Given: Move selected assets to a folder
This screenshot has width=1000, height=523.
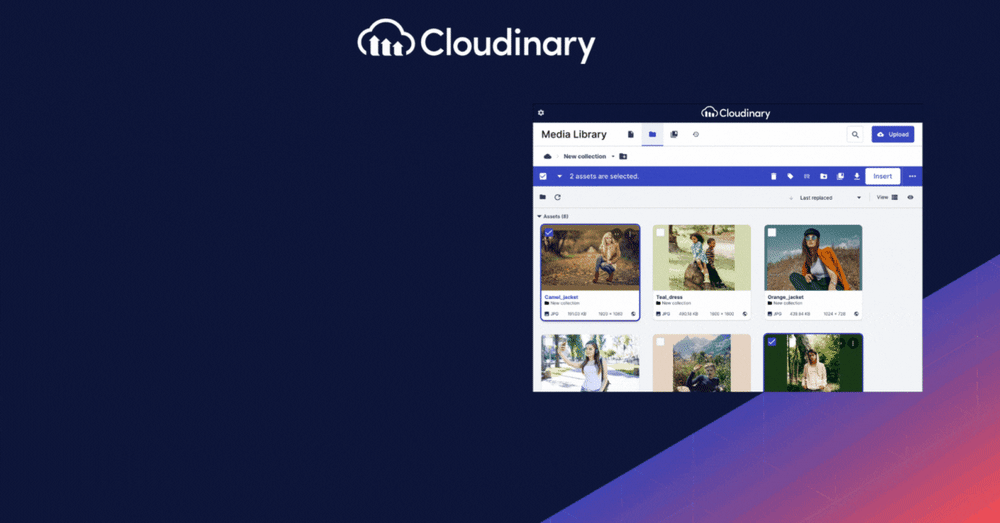Looking at the screenshot, I should tap(823, 176).
